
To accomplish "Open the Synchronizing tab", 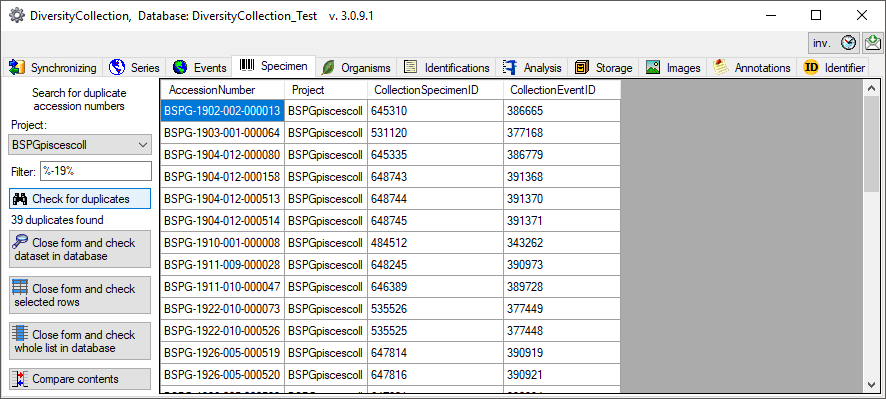I will [54, 68].
